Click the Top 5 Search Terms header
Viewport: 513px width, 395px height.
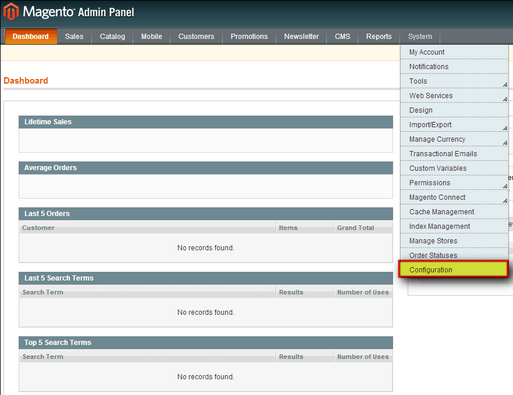(206, 343)
